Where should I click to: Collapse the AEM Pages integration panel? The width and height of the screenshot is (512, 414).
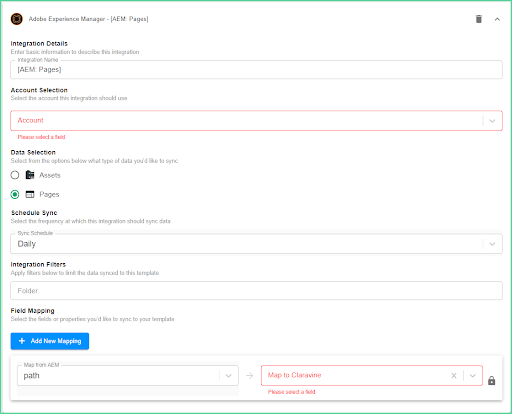[497, 19]
